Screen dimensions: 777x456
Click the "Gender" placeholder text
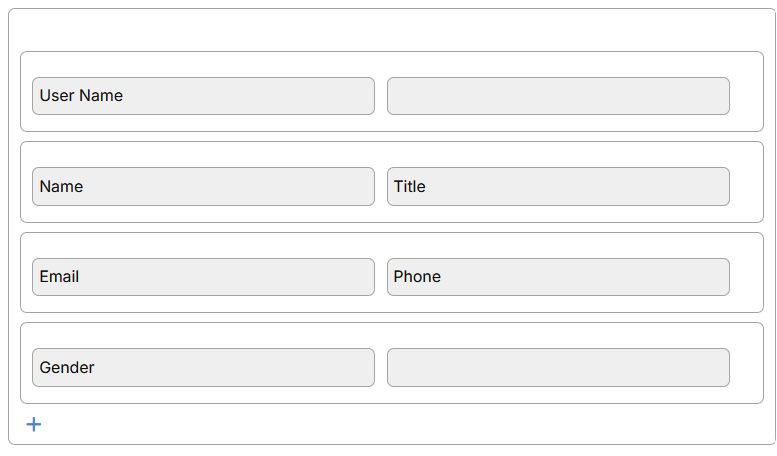pyautogui.click(x=67, y=368)
